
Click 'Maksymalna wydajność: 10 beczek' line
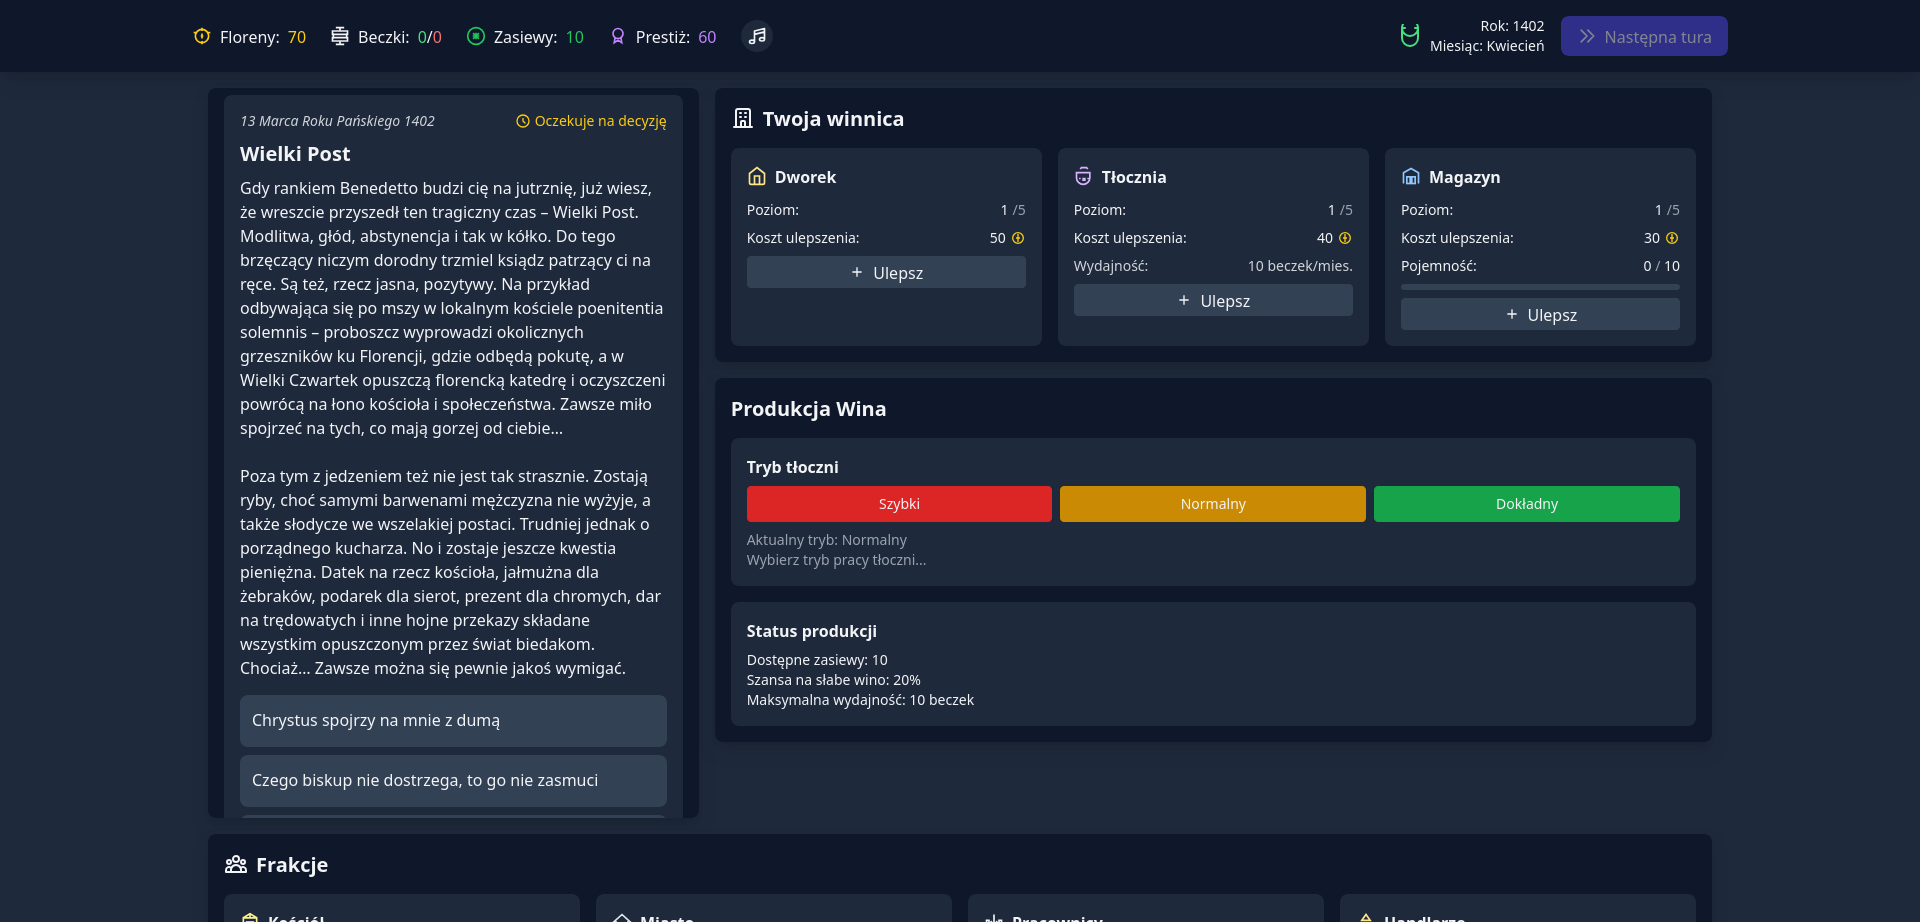coord(860,700)
